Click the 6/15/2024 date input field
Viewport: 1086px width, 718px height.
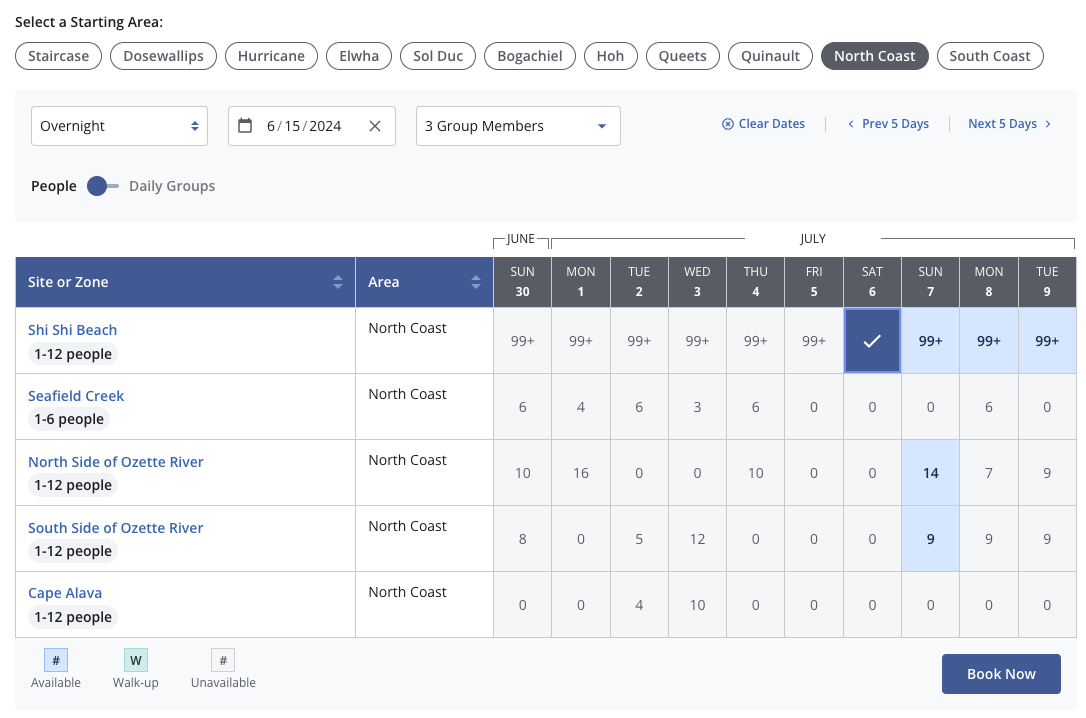coord(304,126)
